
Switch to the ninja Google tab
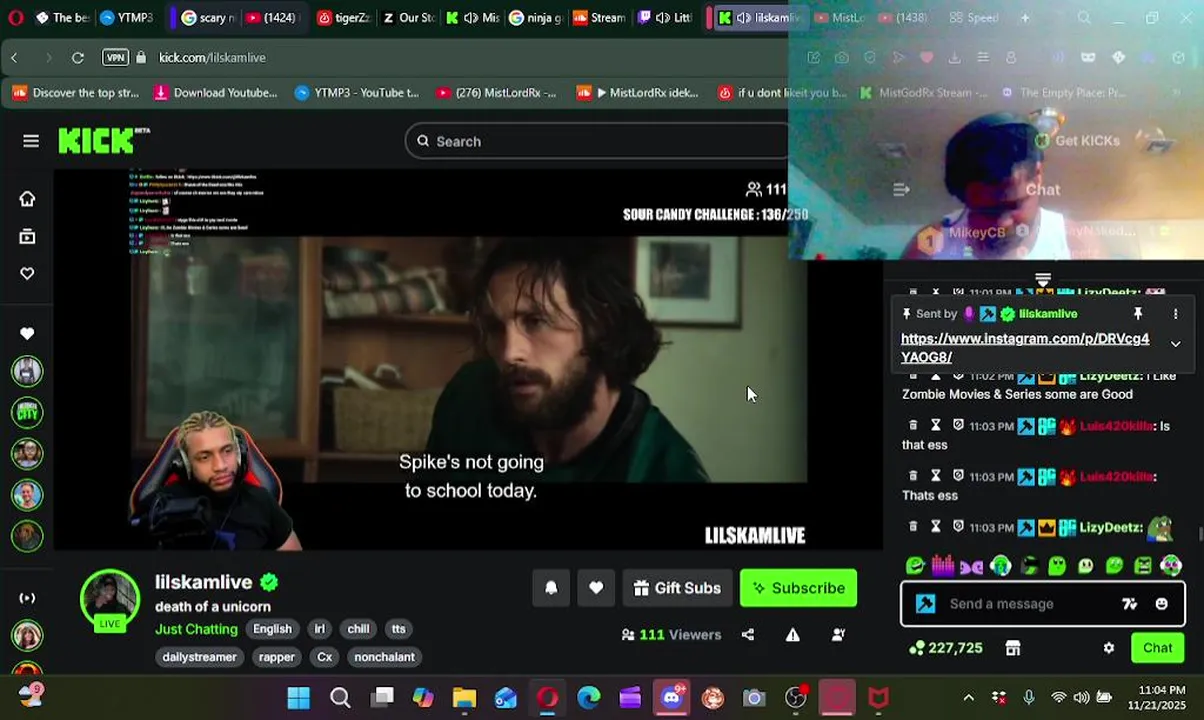pos(536,18)
